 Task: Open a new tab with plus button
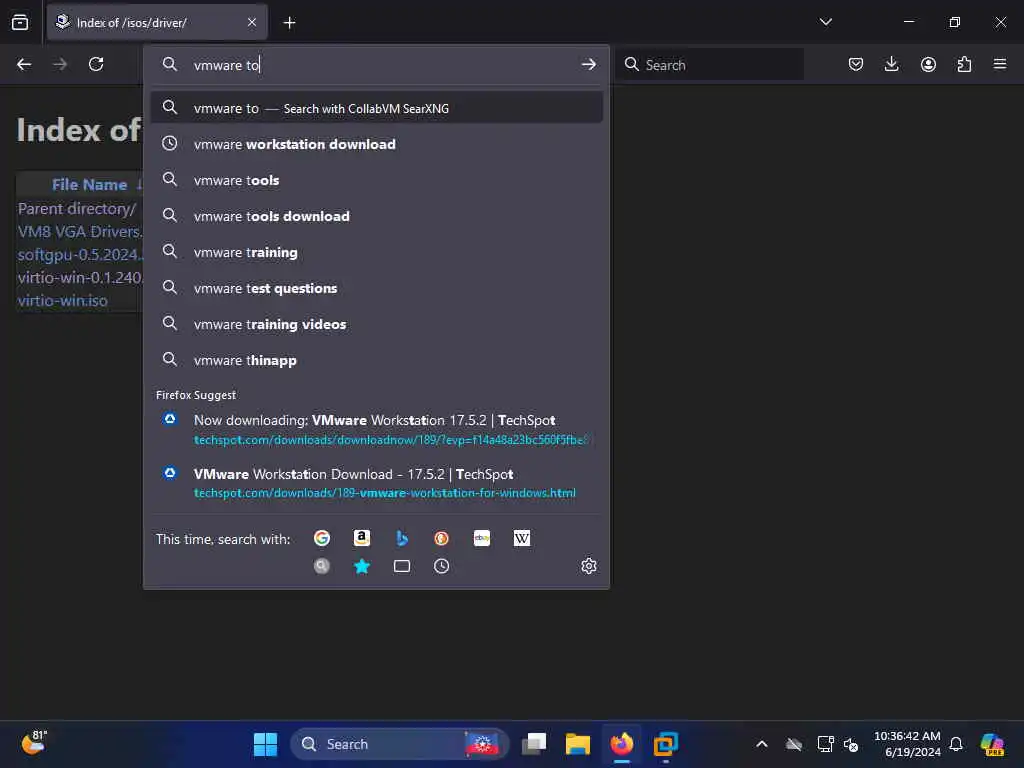[x=289, y=23]
